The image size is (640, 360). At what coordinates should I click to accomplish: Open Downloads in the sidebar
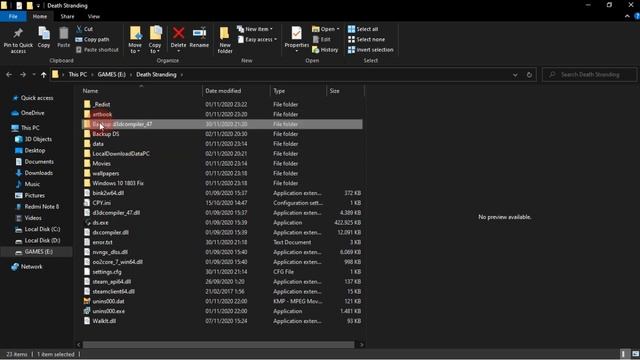pos(38,173)
